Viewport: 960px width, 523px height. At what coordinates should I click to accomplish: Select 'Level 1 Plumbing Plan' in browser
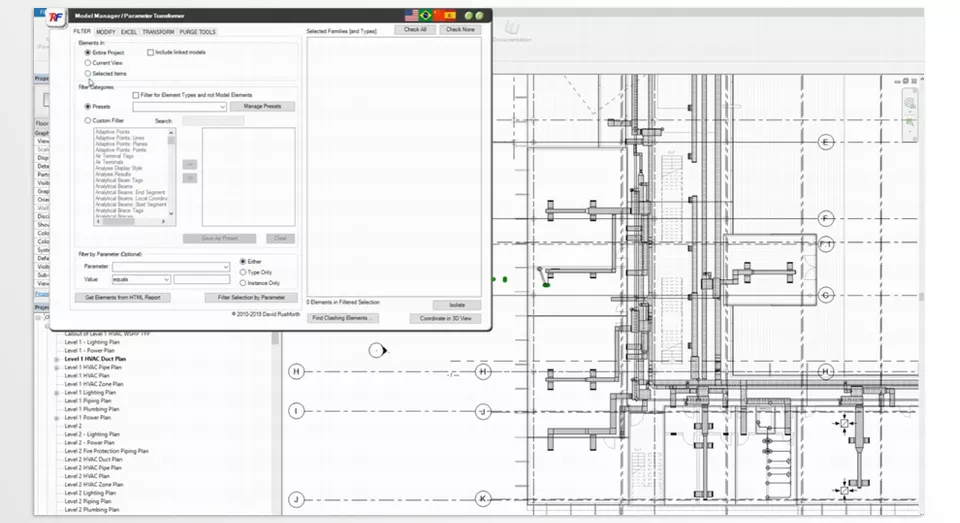(x=92, y=410)
